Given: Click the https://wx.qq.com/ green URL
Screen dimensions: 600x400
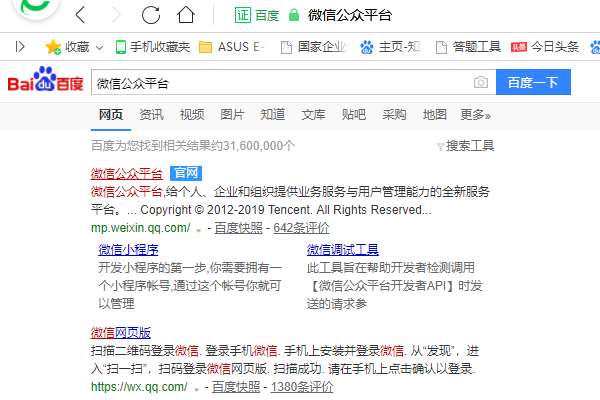Looking at the screenshot, I should [x=139, y=387].
